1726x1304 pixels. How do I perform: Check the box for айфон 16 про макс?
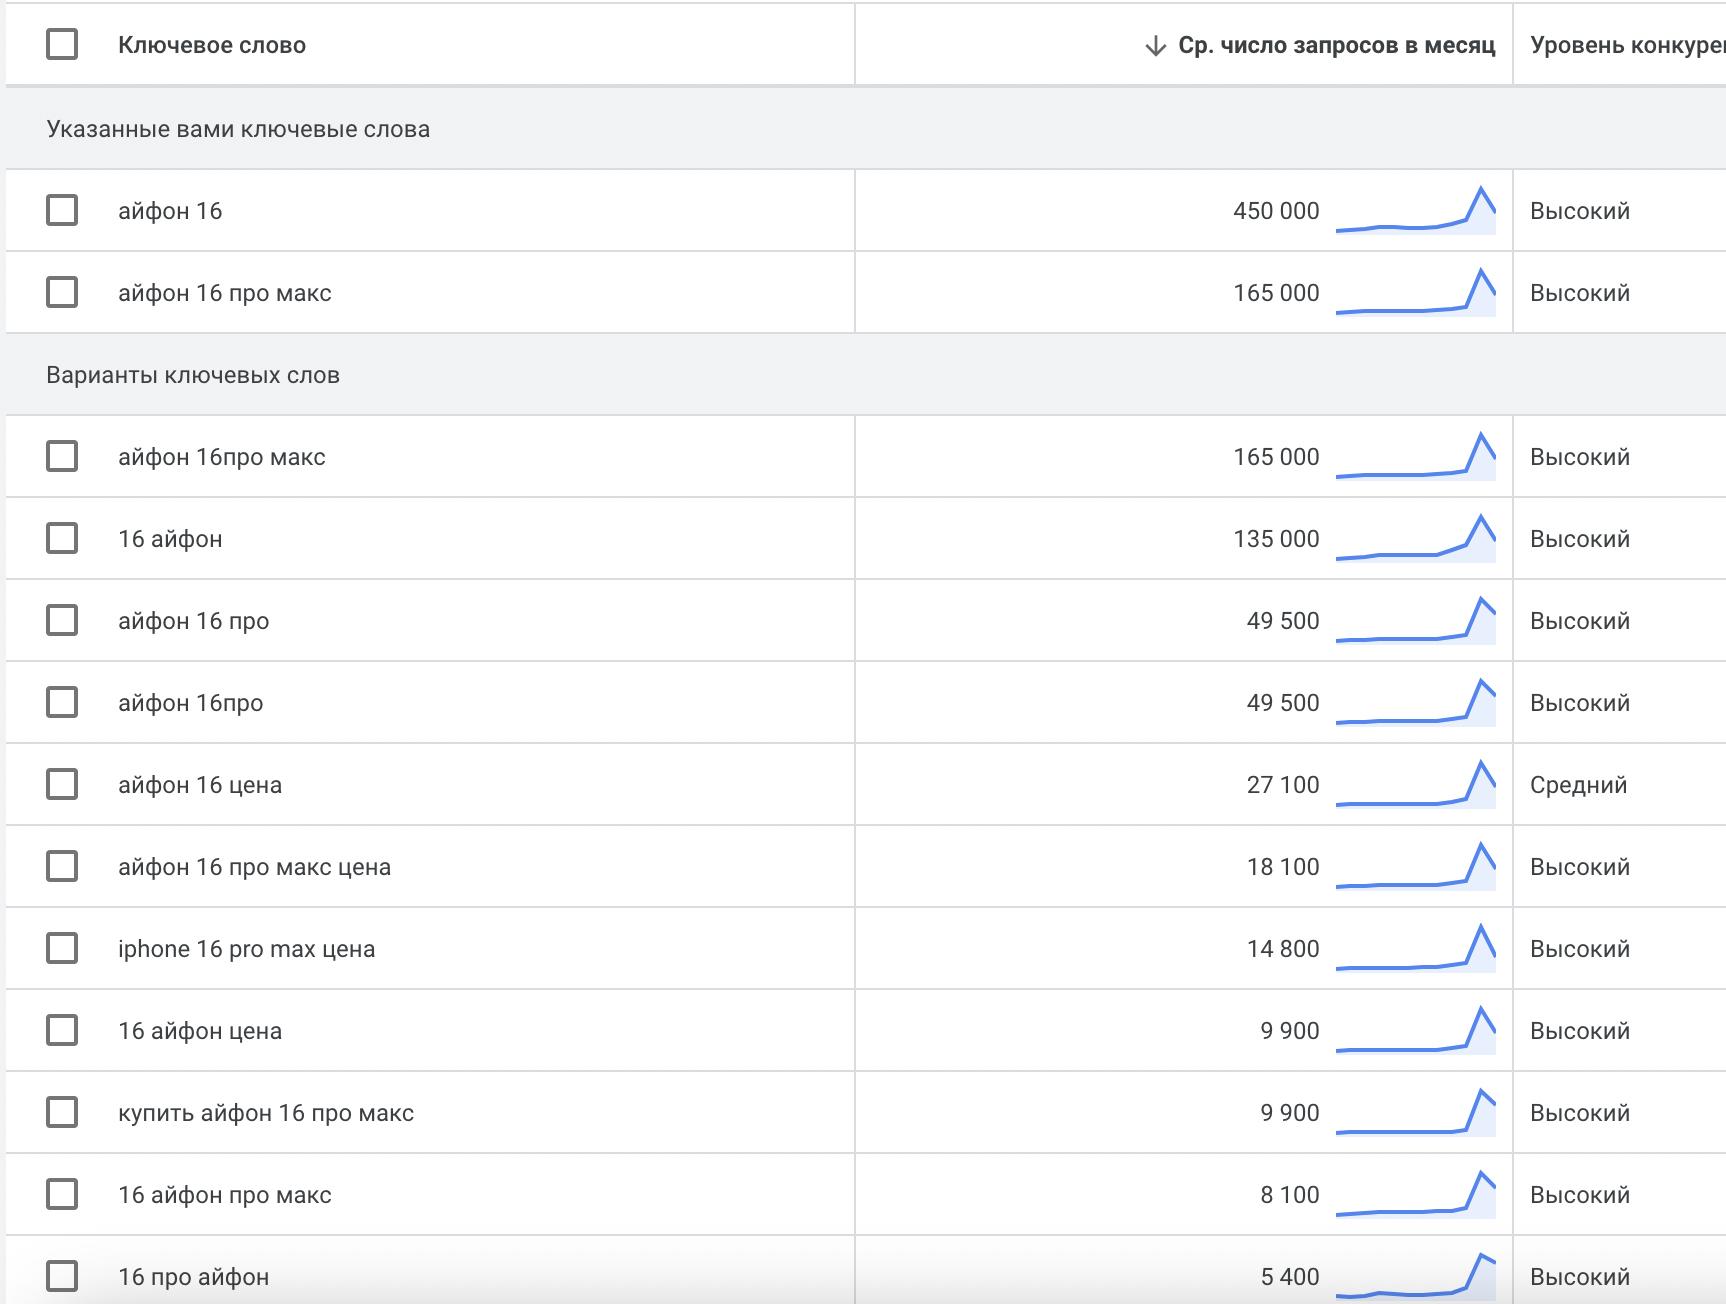tap(62, 292)
